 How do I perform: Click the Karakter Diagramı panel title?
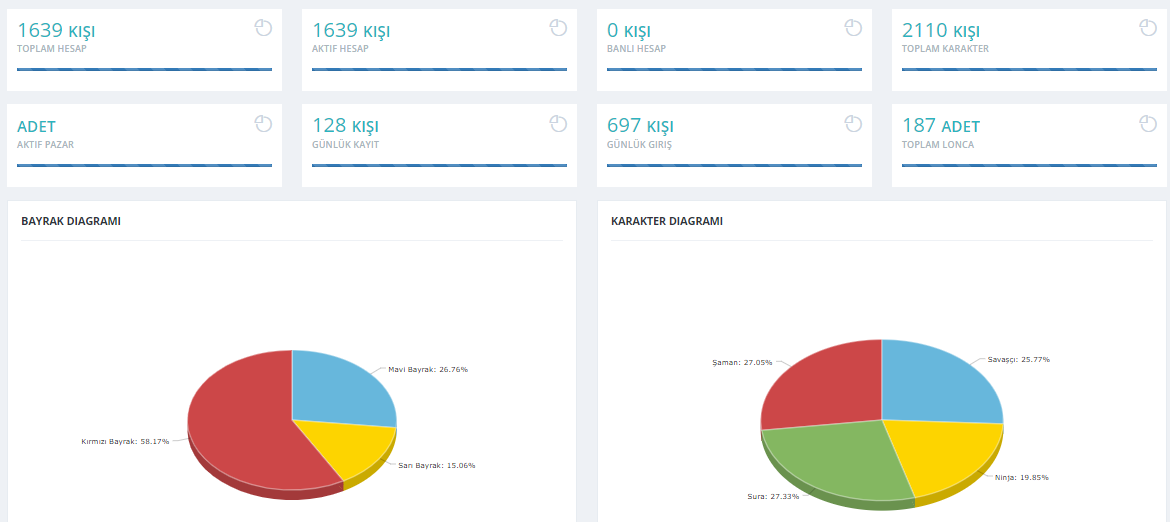tap(666, 221)
